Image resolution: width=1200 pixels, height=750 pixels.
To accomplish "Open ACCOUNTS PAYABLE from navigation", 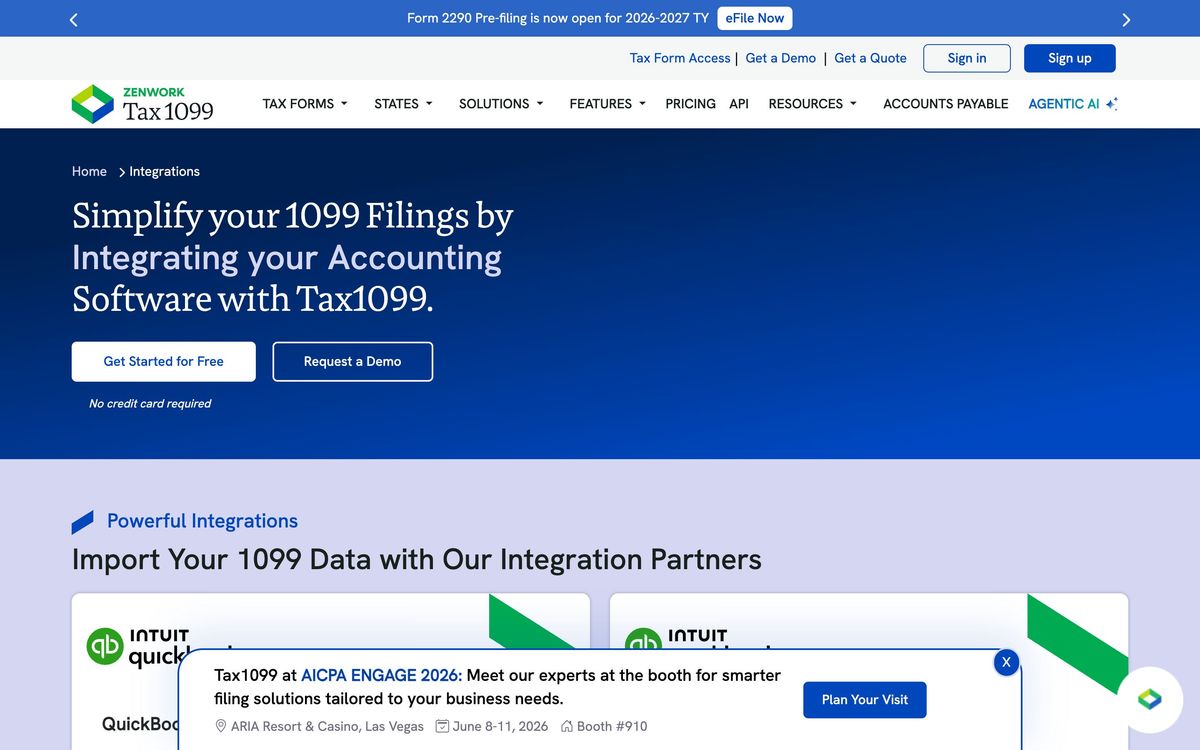I will [945, 104].
